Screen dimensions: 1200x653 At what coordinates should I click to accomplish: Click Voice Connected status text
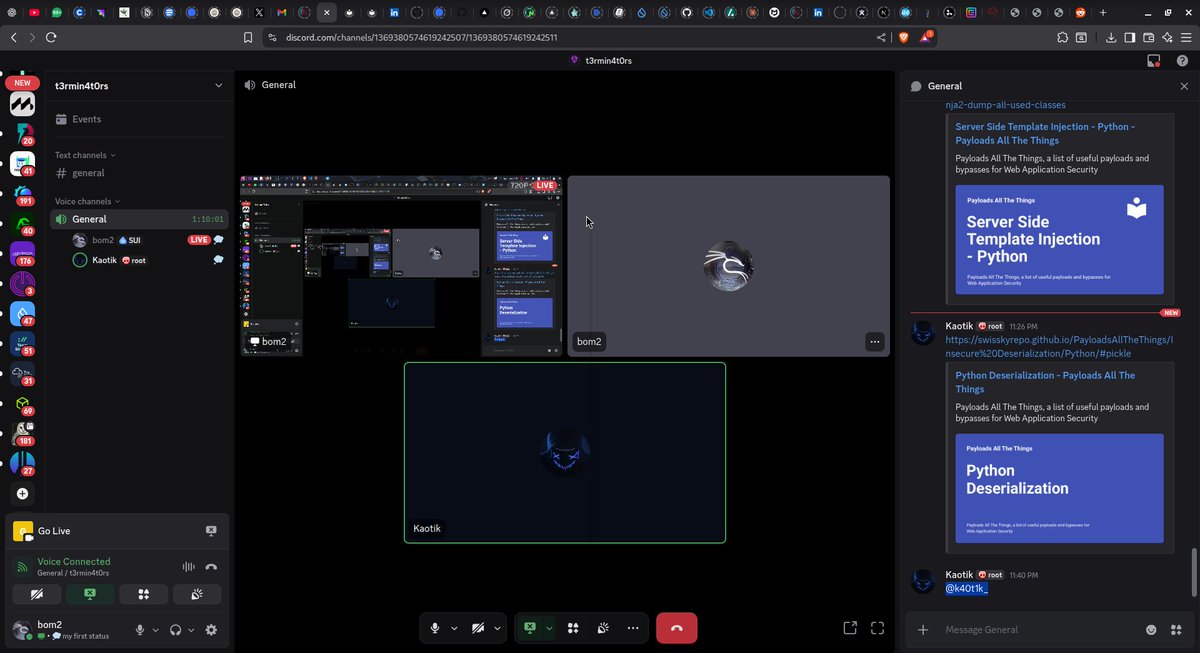click(x=74, y=562)
